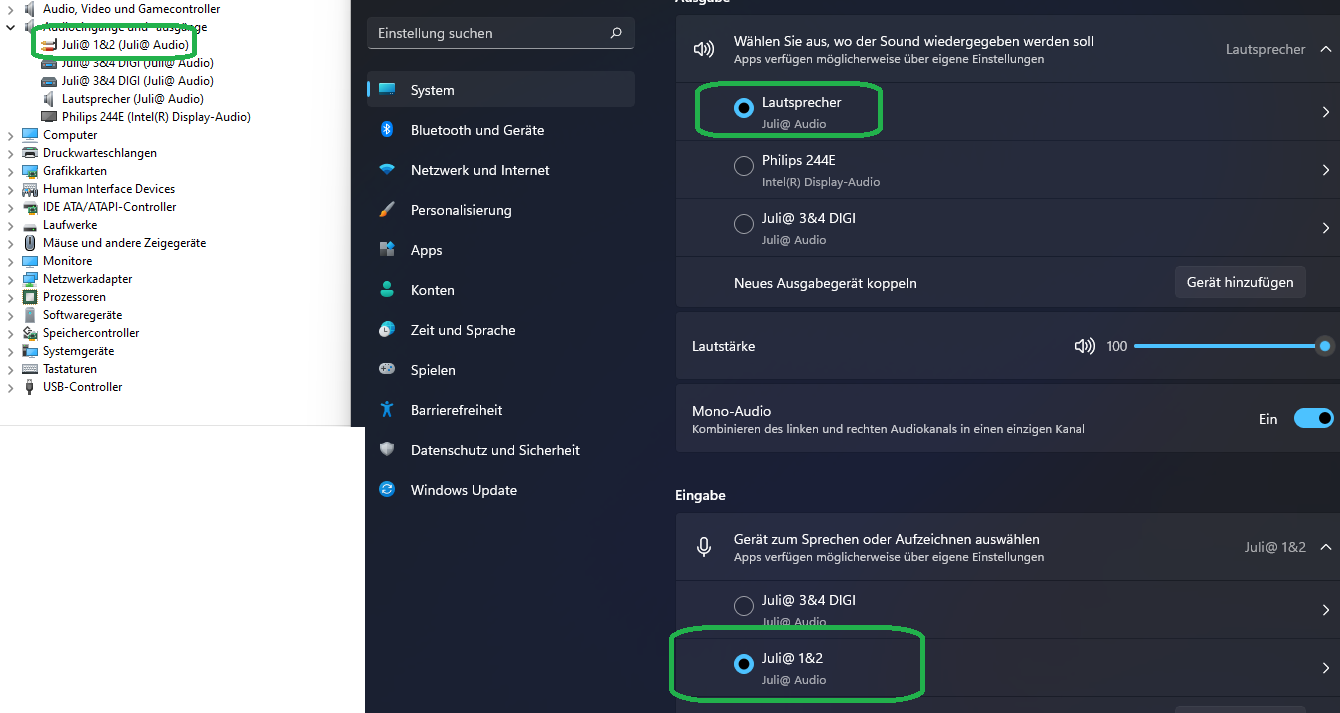The height and width of the screenshot is (713, 1340).
Task: Expand the Netzwerkadapter tree node
Action: [x=11, y=279]
